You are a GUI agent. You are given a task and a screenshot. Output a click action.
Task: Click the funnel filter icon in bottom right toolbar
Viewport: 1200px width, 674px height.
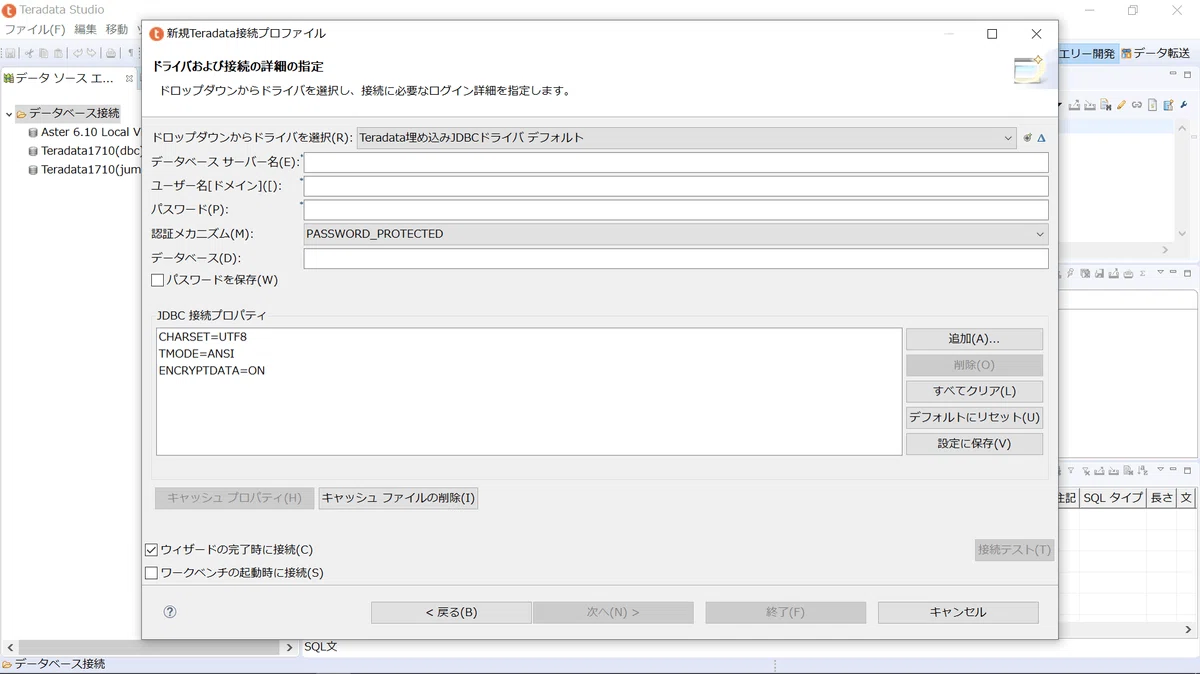[1071, 470]
